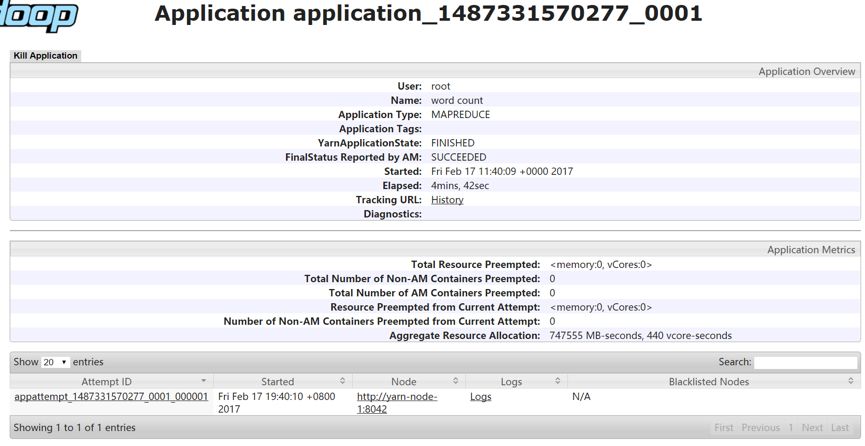This screenshot has width=865, height=446.
Task: Open appattempt_1487331570277_0001_000001 attempt link
Action: point(111,396)
